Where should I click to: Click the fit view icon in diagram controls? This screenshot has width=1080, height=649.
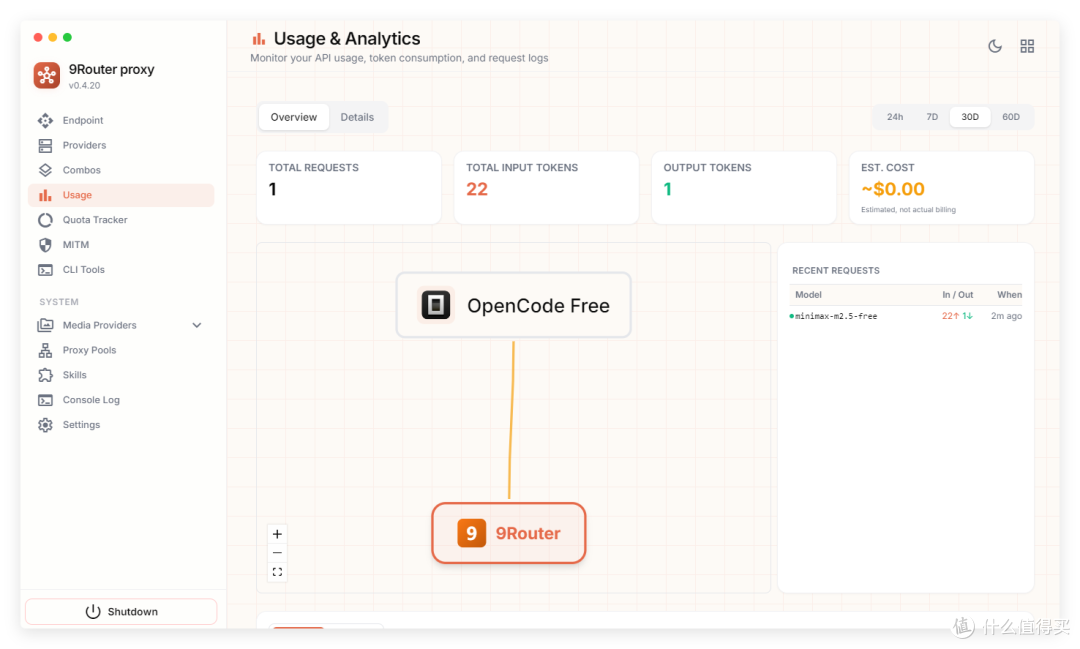(277, 572)
